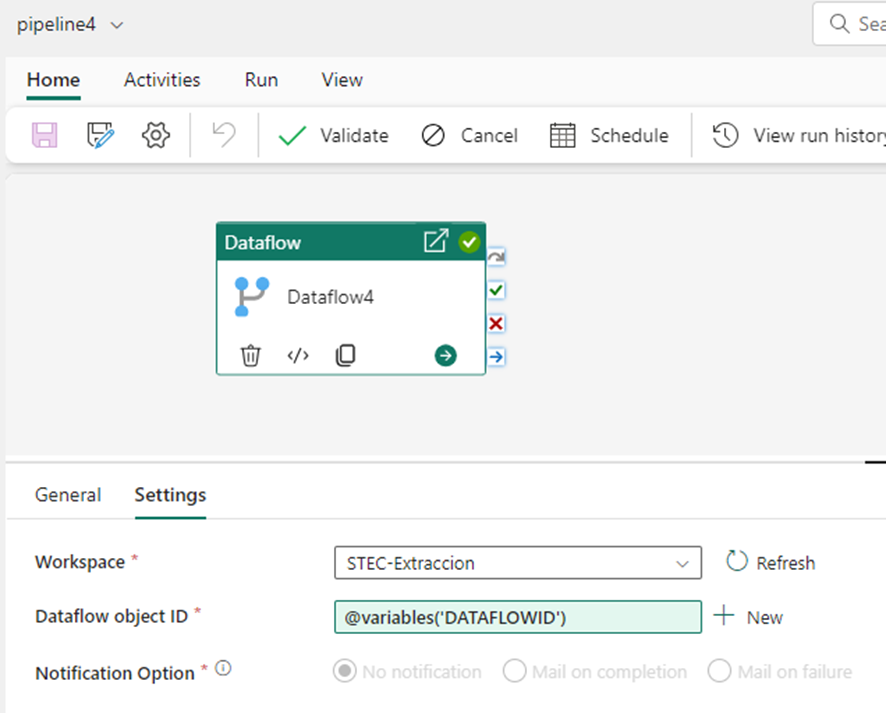886x713 pixels.
Task: Select the Dataflow activity header
Action: point(350,242)
